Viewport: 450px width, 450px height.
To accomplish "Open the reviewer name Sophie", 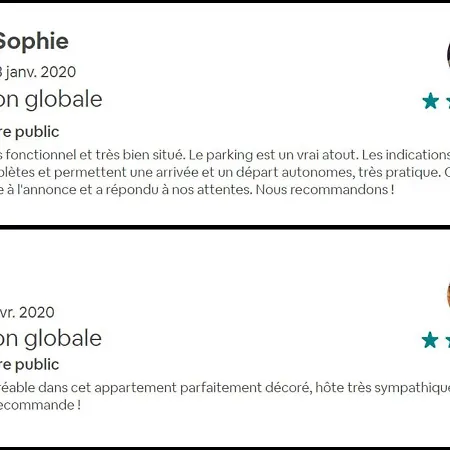I will (33, 41).
